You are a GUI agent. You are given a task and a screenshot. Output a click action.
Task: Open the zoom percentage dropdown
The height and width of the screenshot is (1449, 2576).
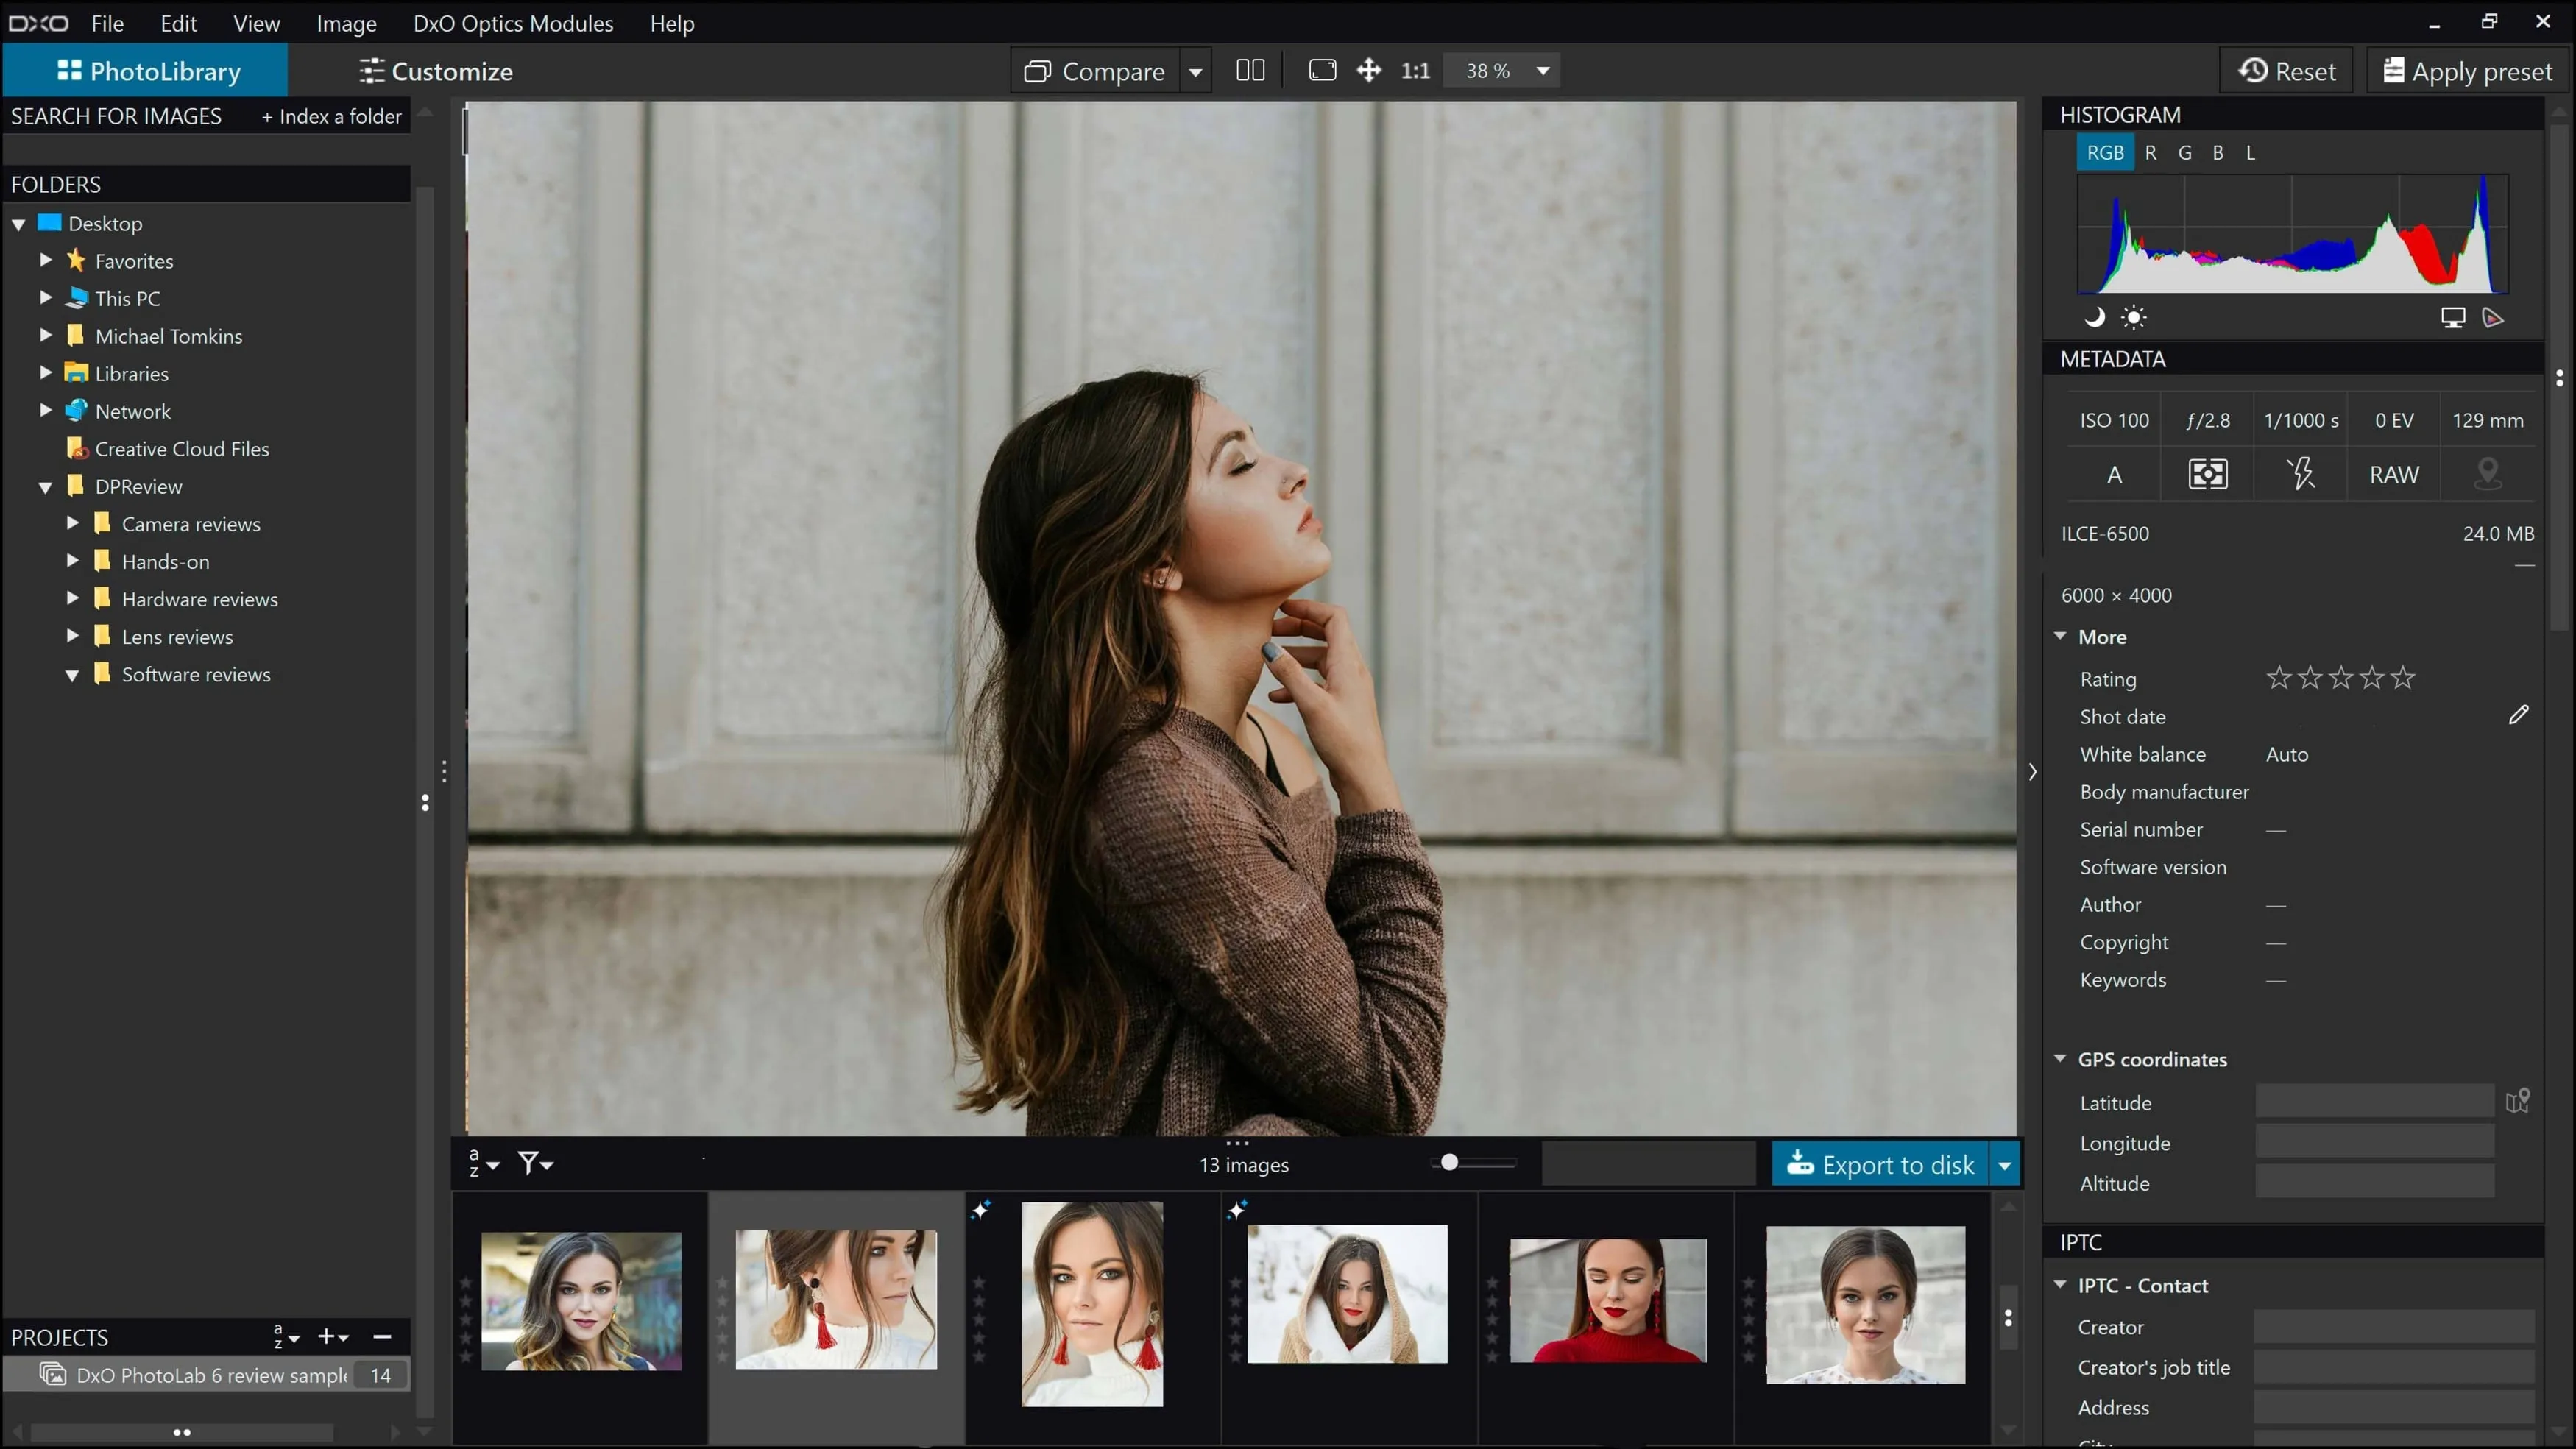1542,70
